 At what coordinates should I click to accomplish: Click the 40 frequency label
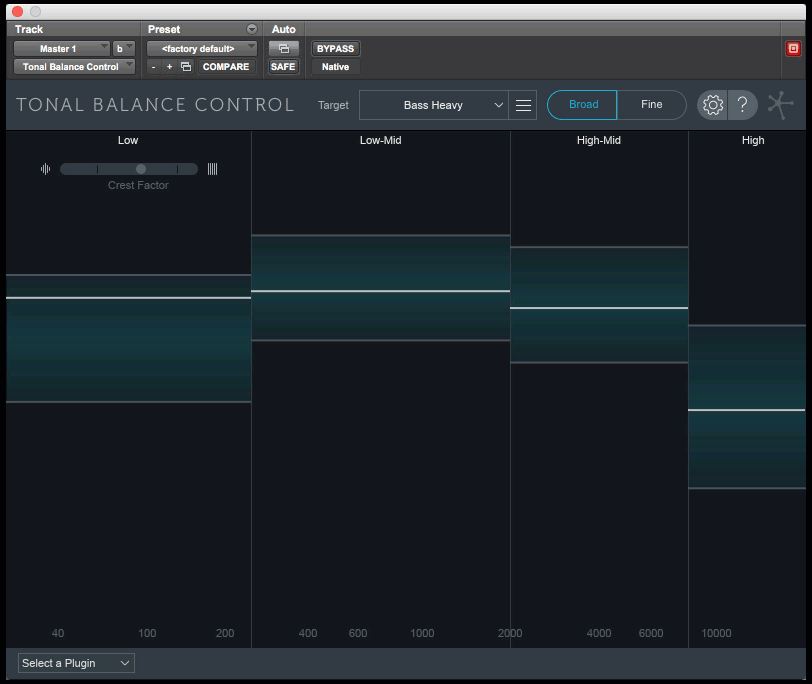point(58,633)
